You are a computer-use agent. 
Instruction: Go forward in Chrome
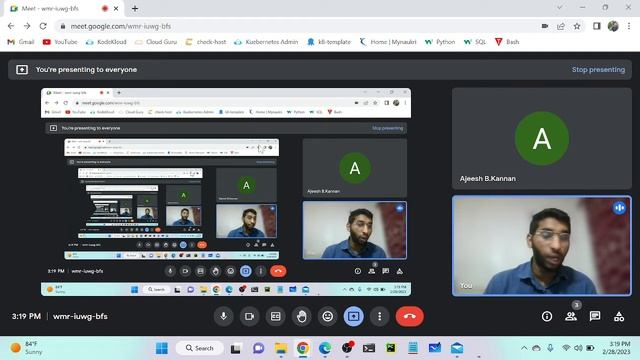click(x=27, y=26)
